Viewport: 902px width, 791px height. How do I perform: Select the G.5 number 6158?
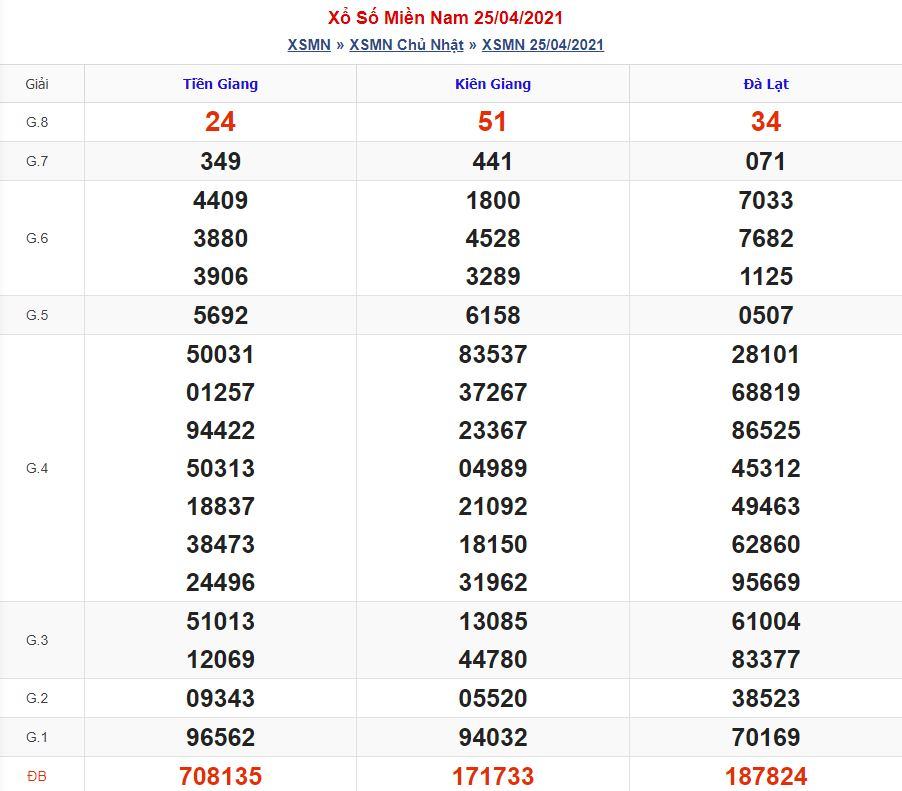point(493,315)
